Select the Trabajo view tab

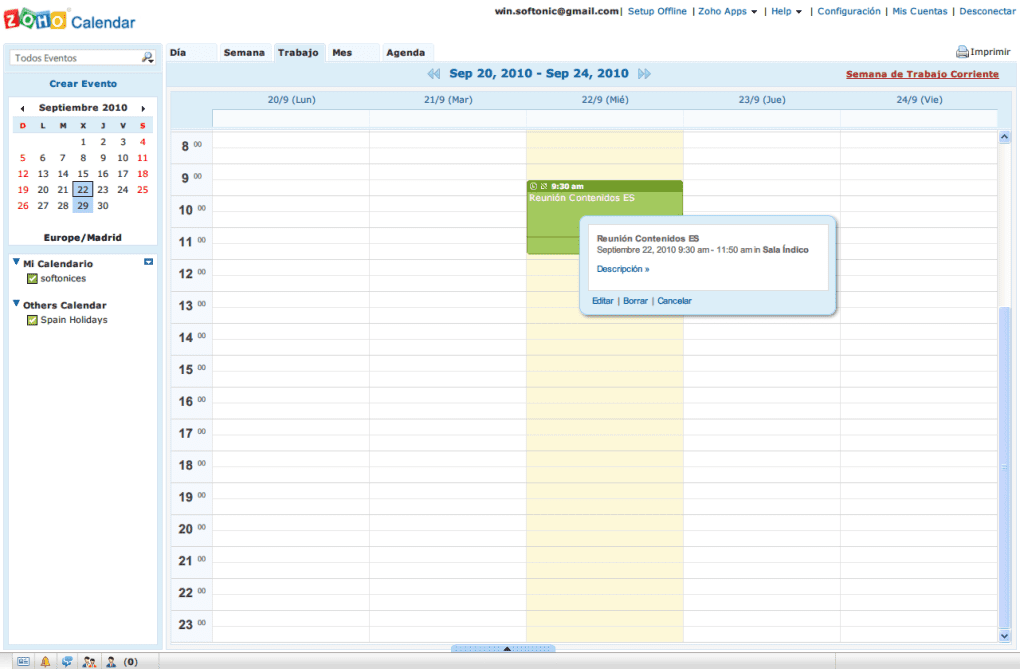pos(298,53)
